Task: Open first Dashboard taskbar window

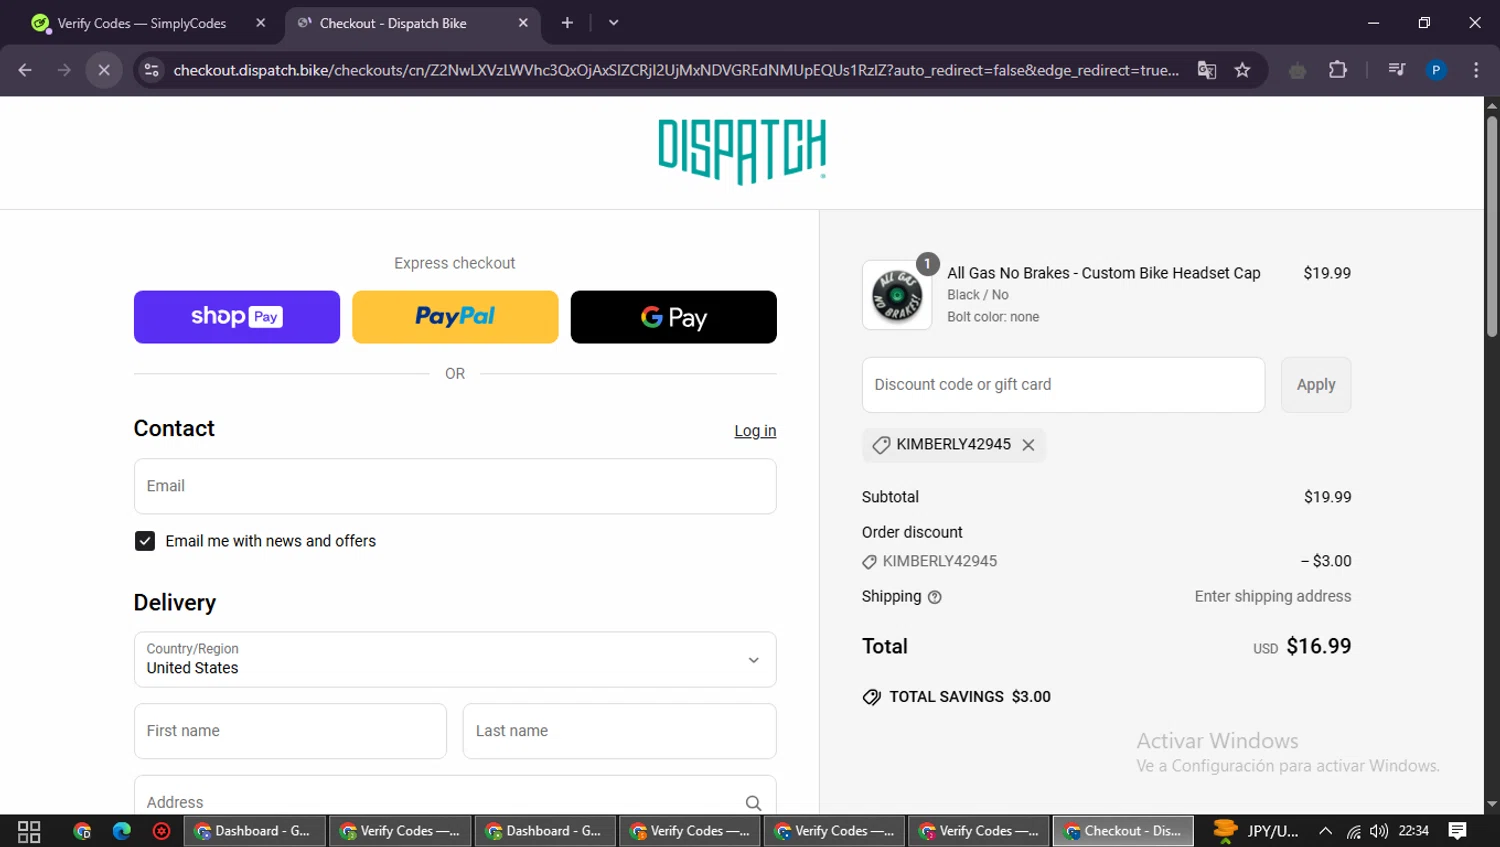Action: (x=256, y=831)
